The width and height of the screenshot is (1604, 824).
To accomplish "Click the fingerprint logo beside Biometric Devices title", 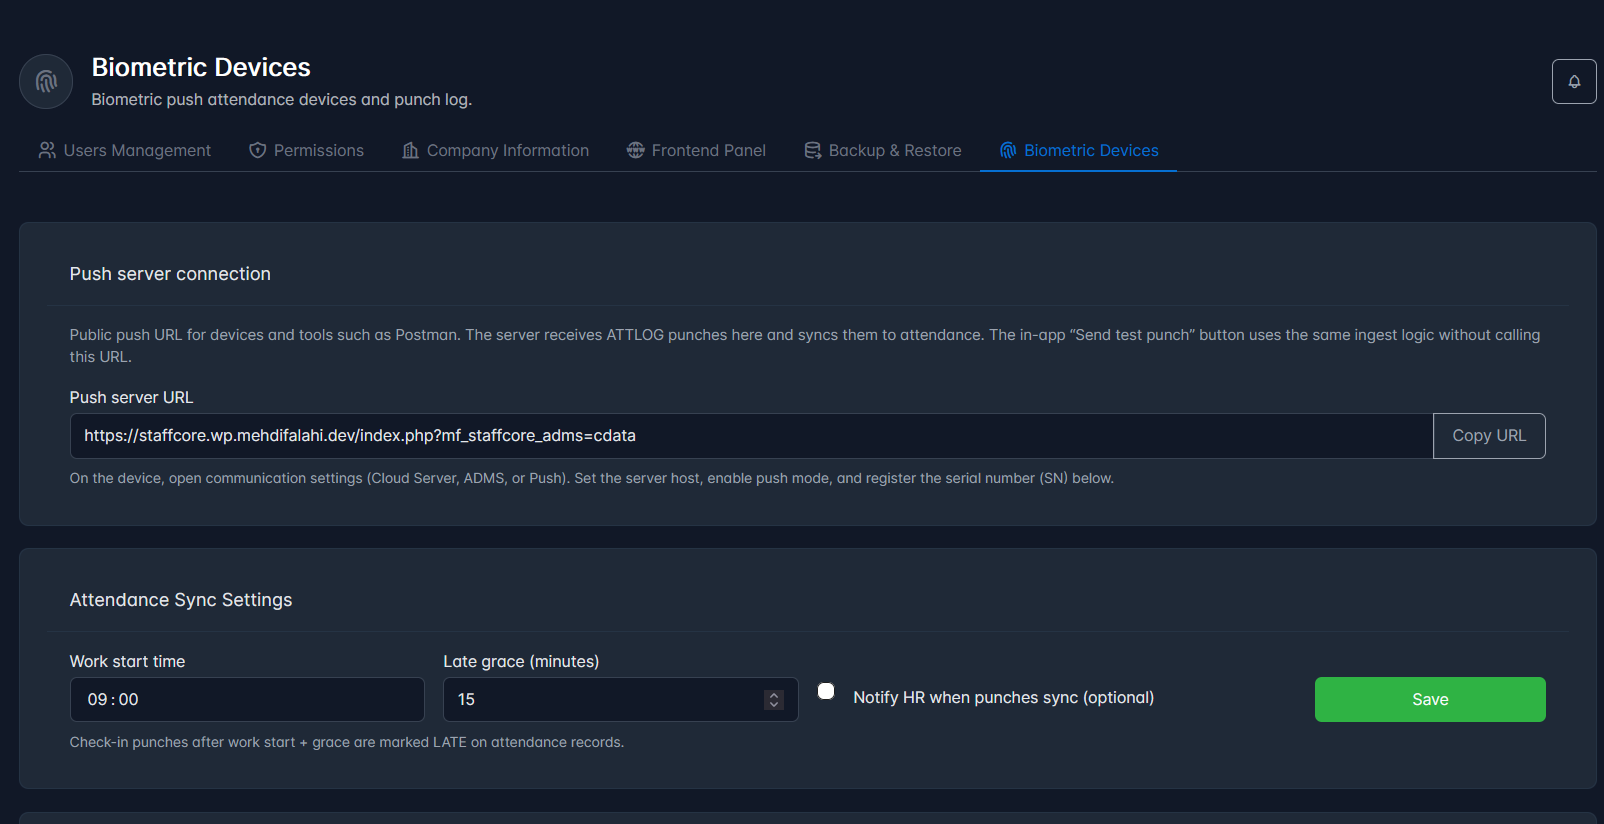I will pyautogui.click(x=46, y=82).
